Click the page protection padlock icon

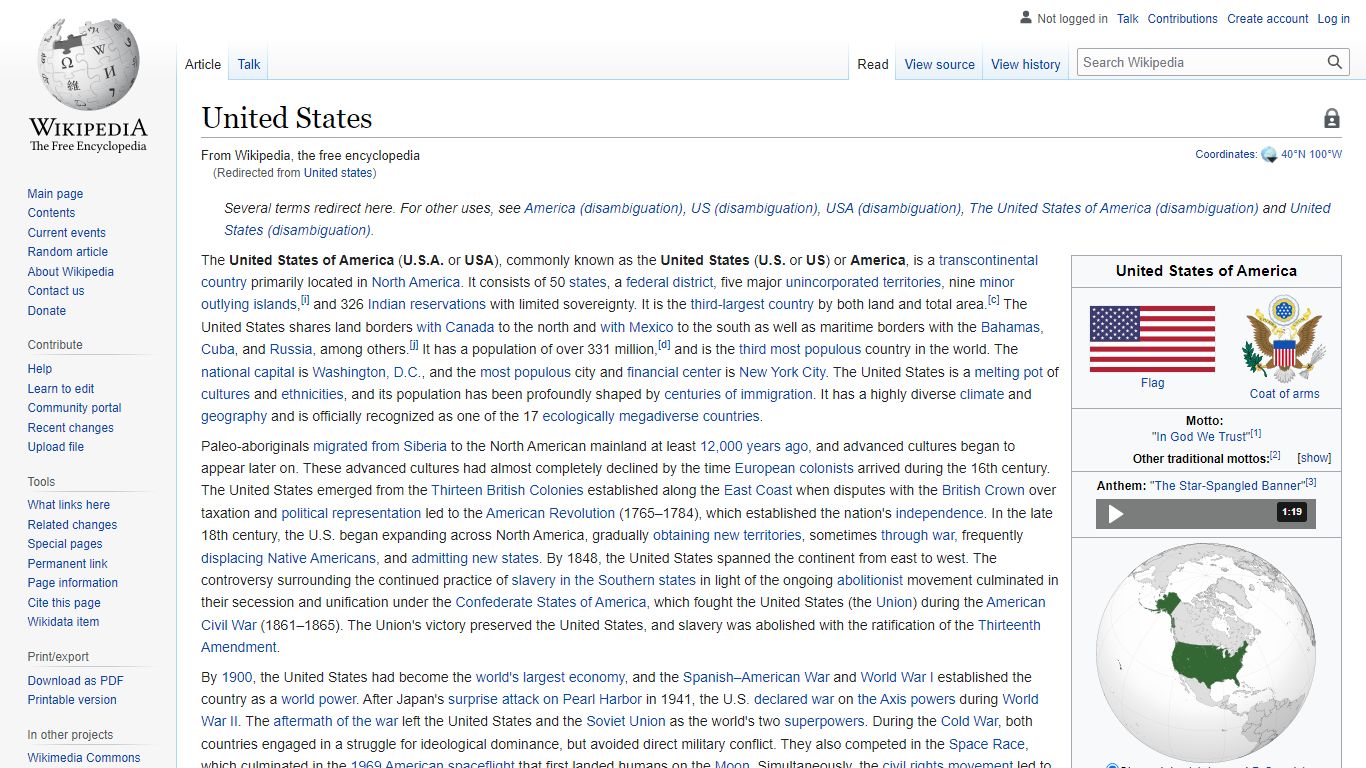point(1331,119)
